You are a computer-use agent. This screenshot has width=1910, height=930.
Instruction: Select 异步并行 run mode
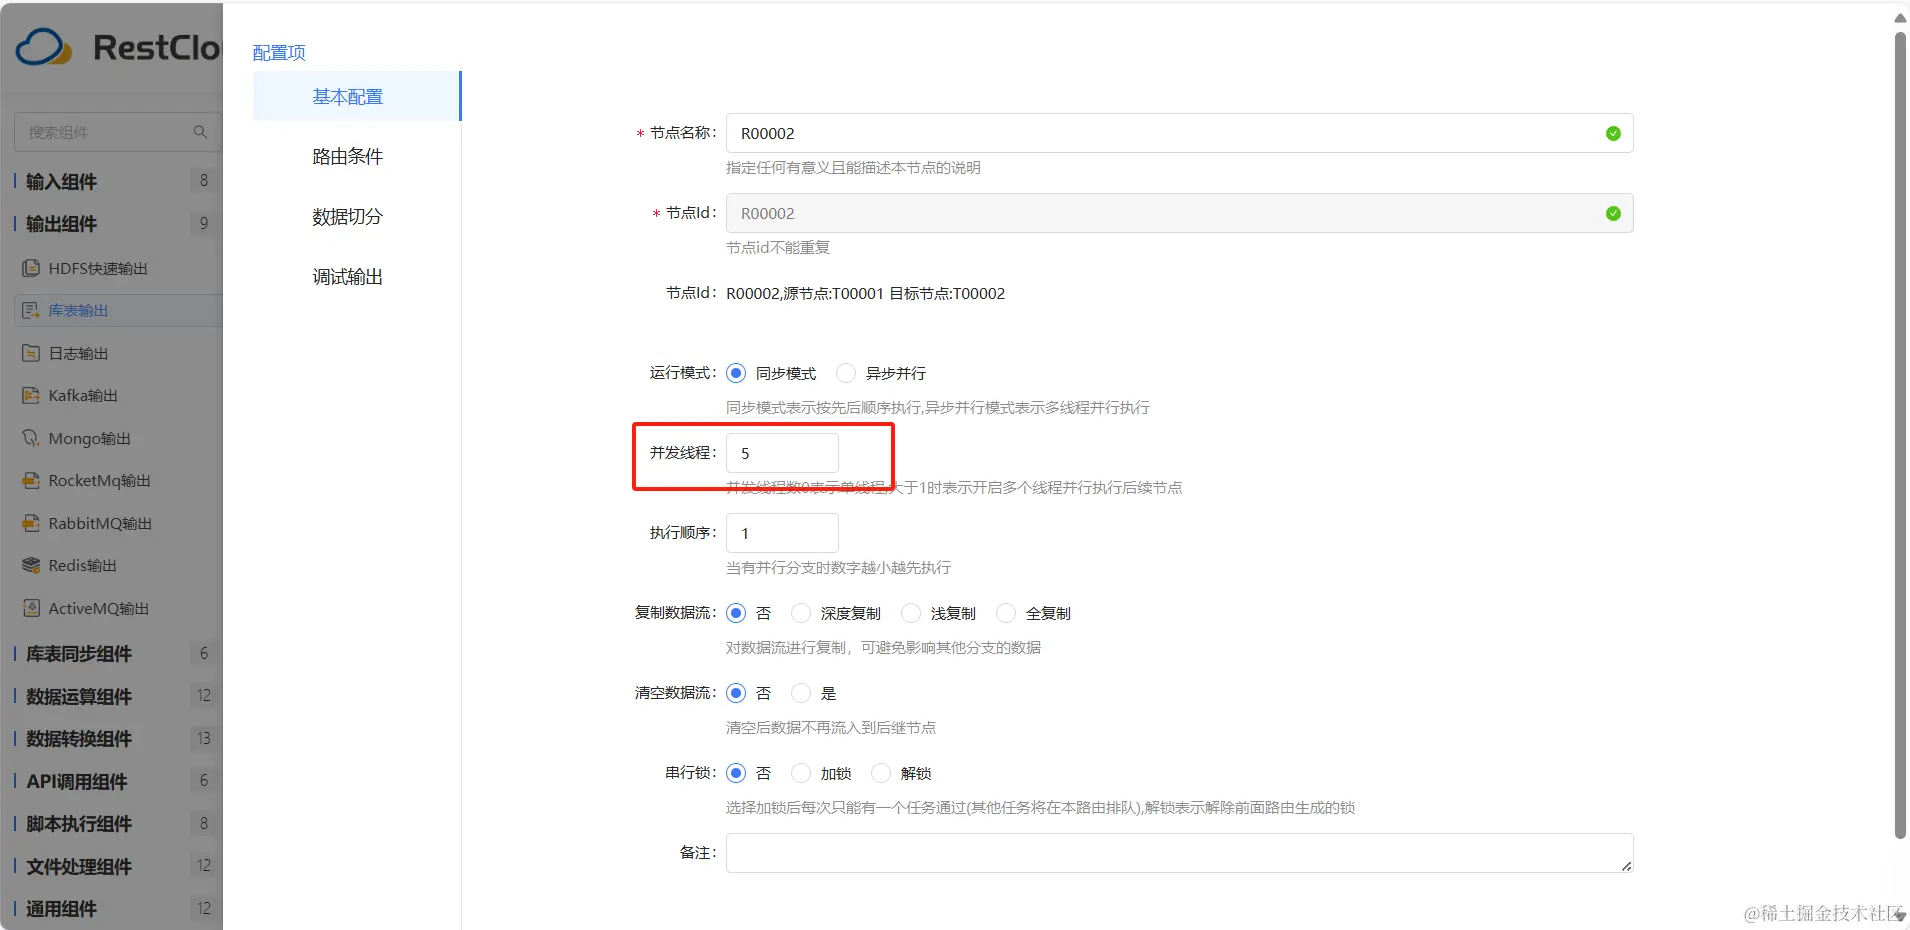click(x=846, y=373)
